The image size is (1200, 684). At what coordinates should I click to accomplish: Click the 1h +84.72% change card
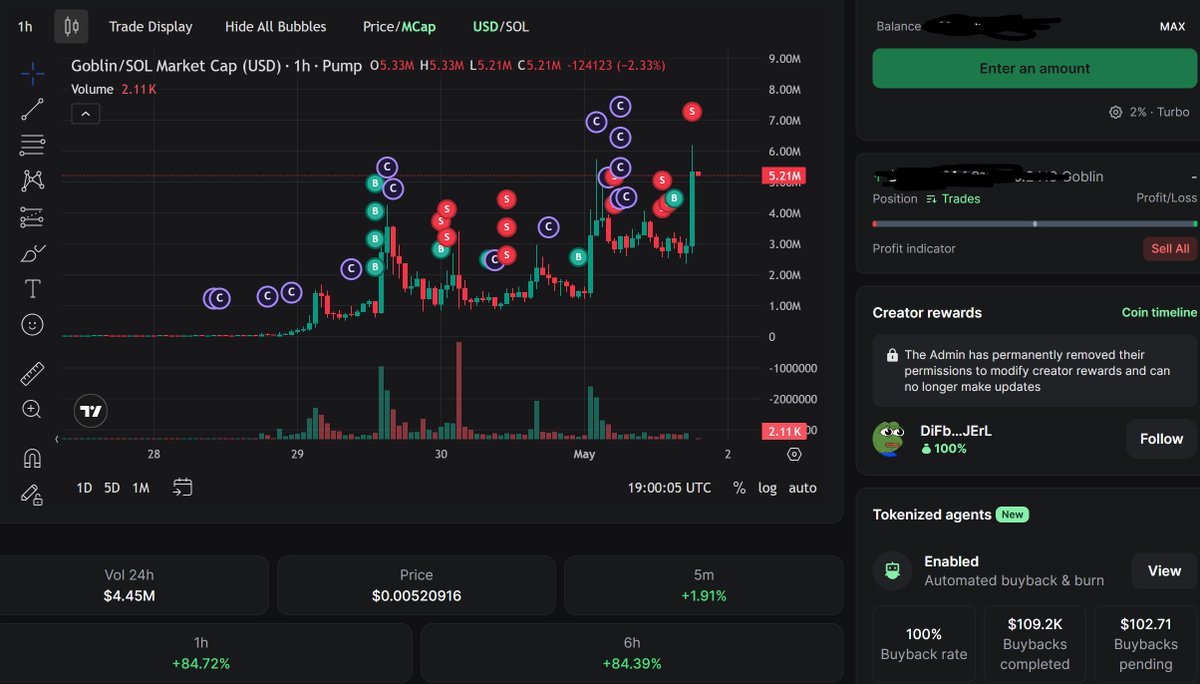tap(205, 653)
